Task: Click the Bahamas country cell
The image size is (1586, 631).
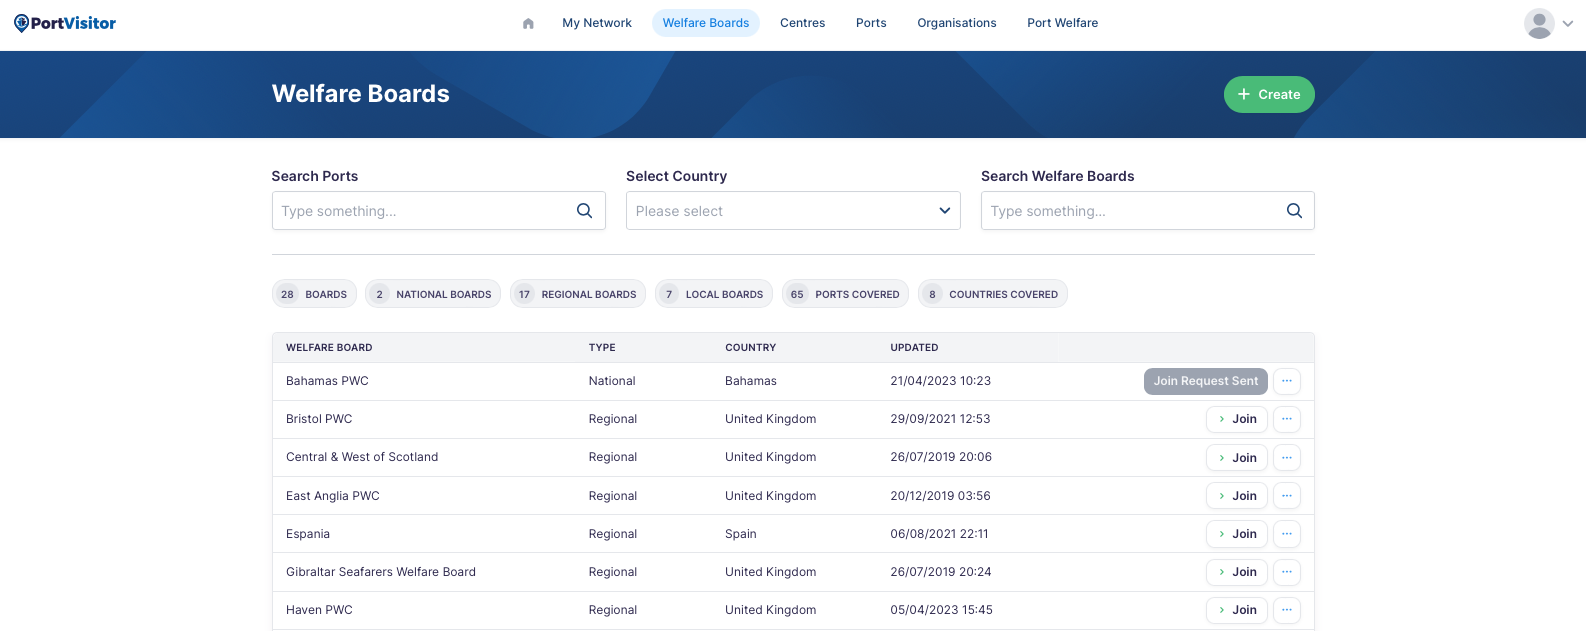Action: [x=751, y=381]
